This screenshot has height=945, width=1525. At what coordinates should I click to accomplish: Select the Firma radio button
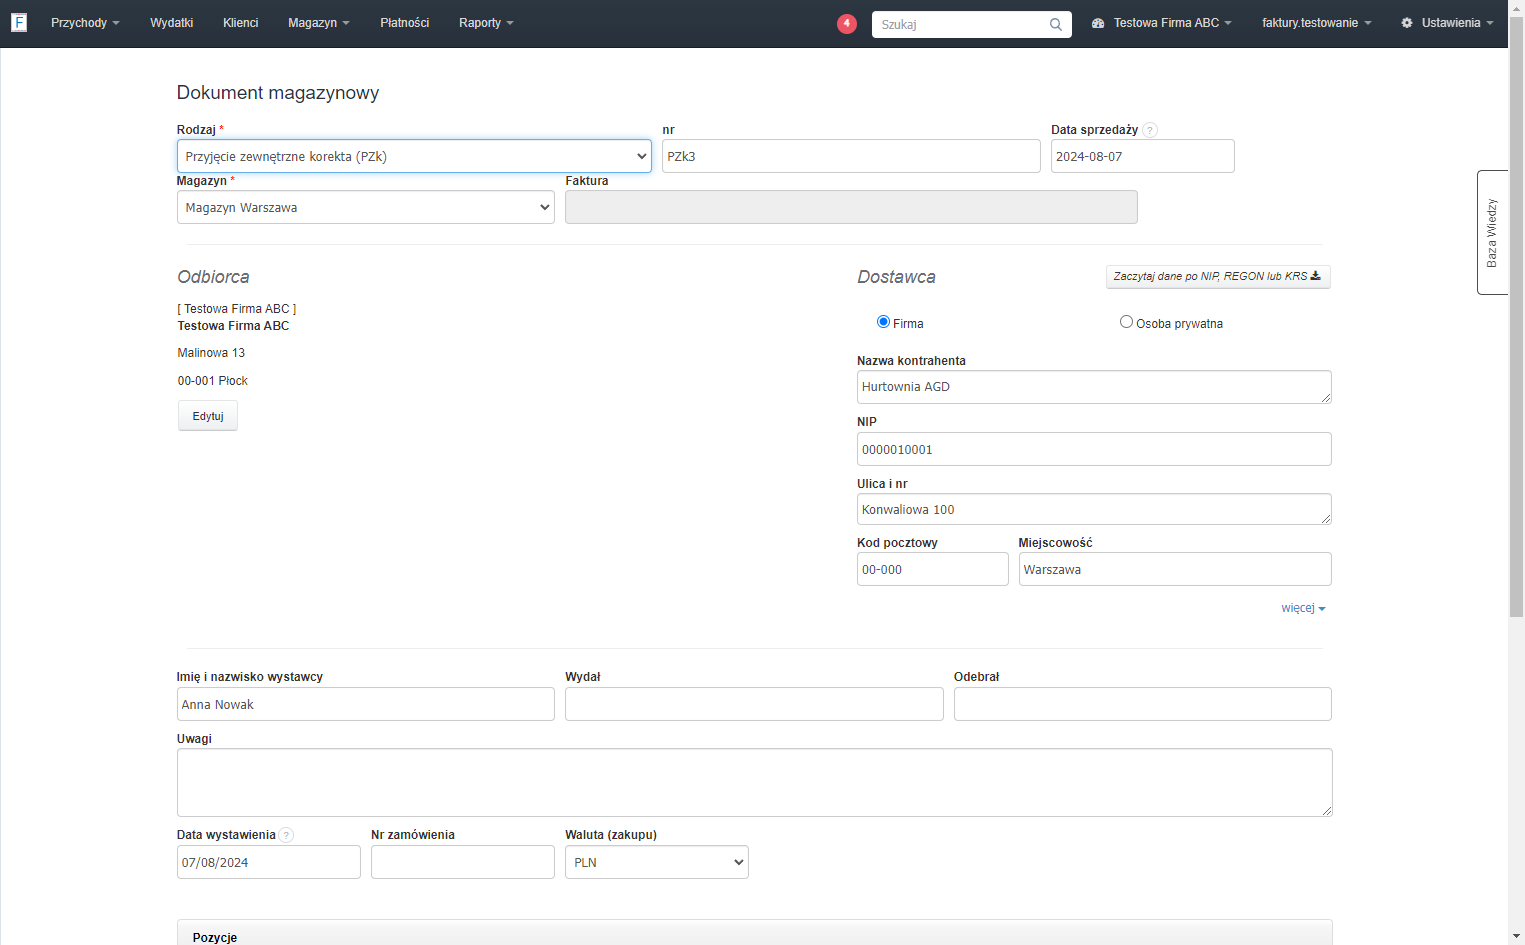[883, 322]
